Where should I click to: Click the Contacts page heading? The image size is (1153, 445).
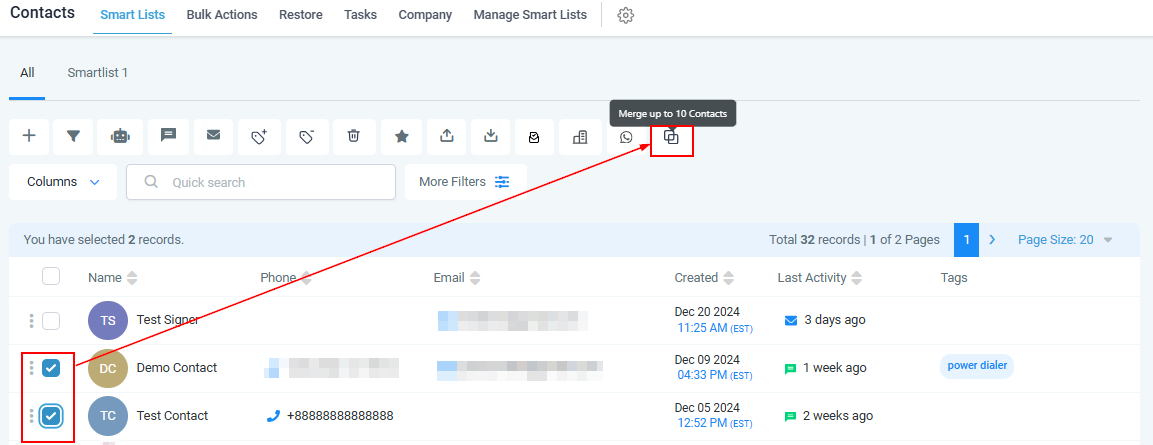pyautogui.click(x=43, y=13)
